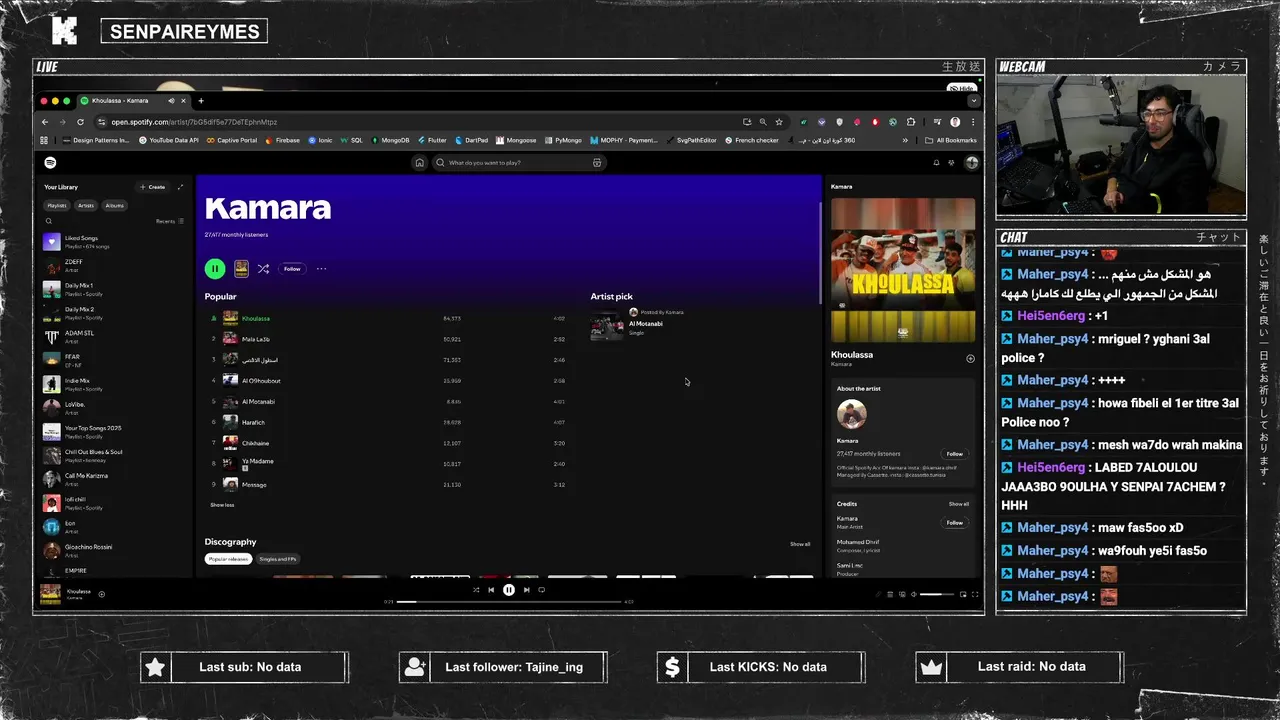Show all discography releases
This screenshot has height=720, width=1280.
coord(800,544)
